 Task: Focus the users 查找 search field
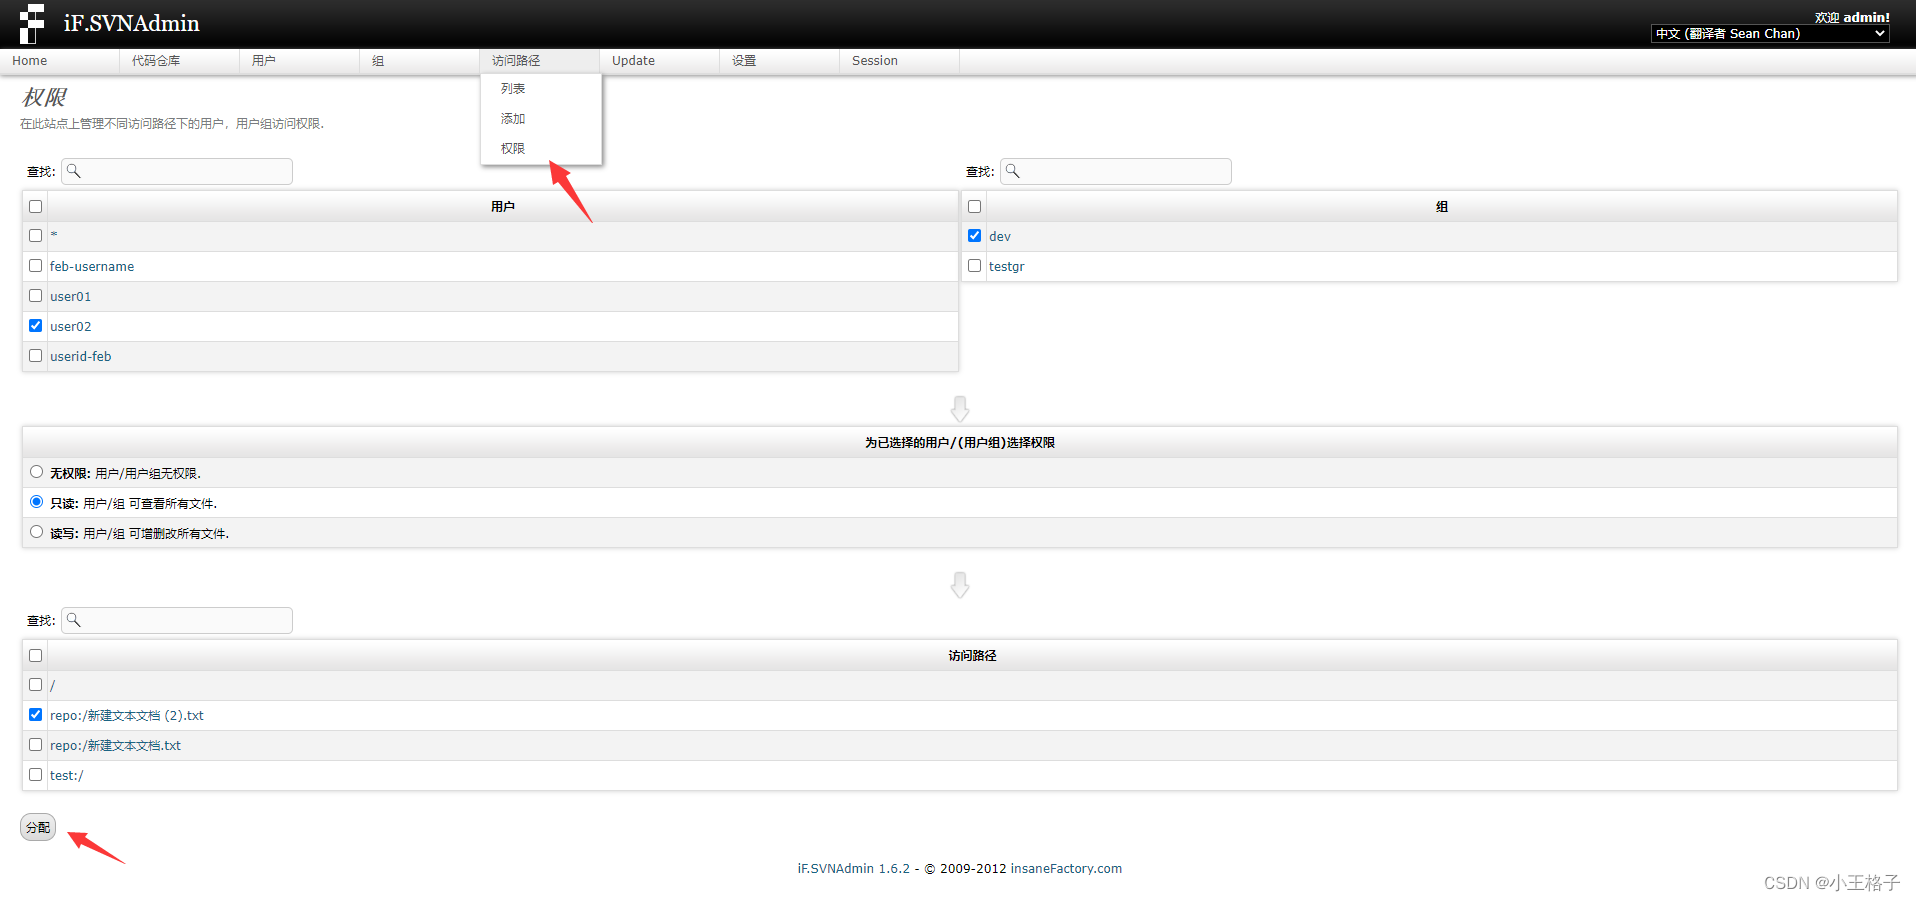coord(177,171)
